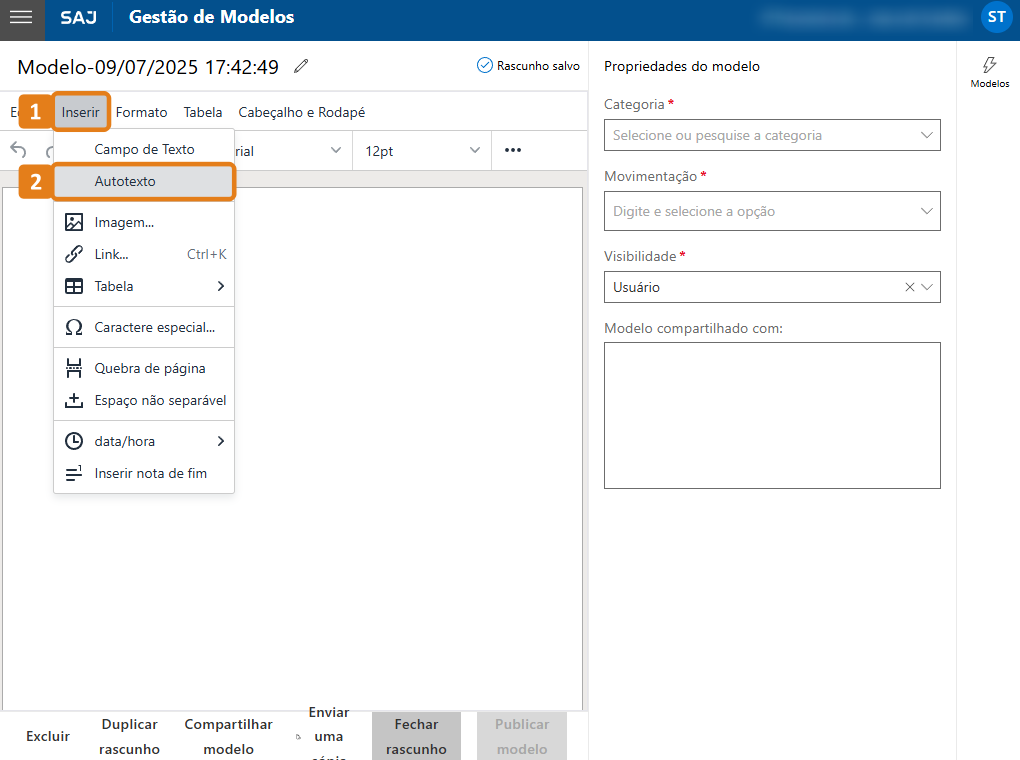Viewport: 1020px width, 760px height.
Task: Insert an image via Imagem option
Action: click(124, 222)
